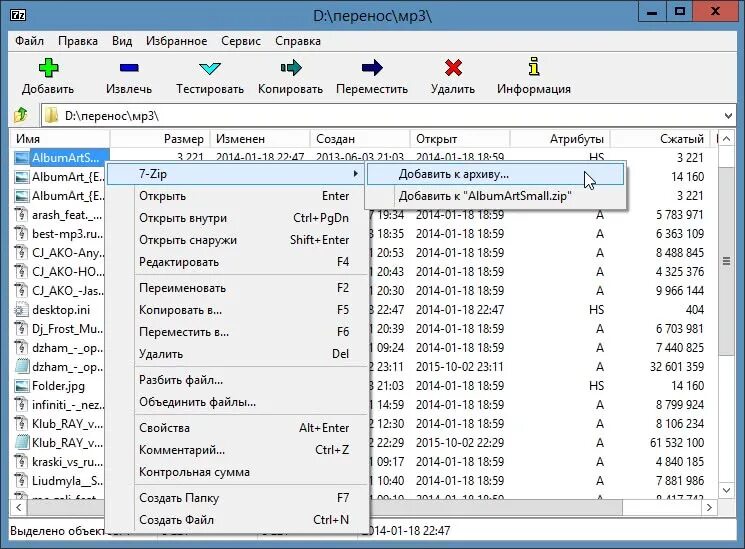
Task: Click the yellow Информация icon
Action: coord(534,67)
